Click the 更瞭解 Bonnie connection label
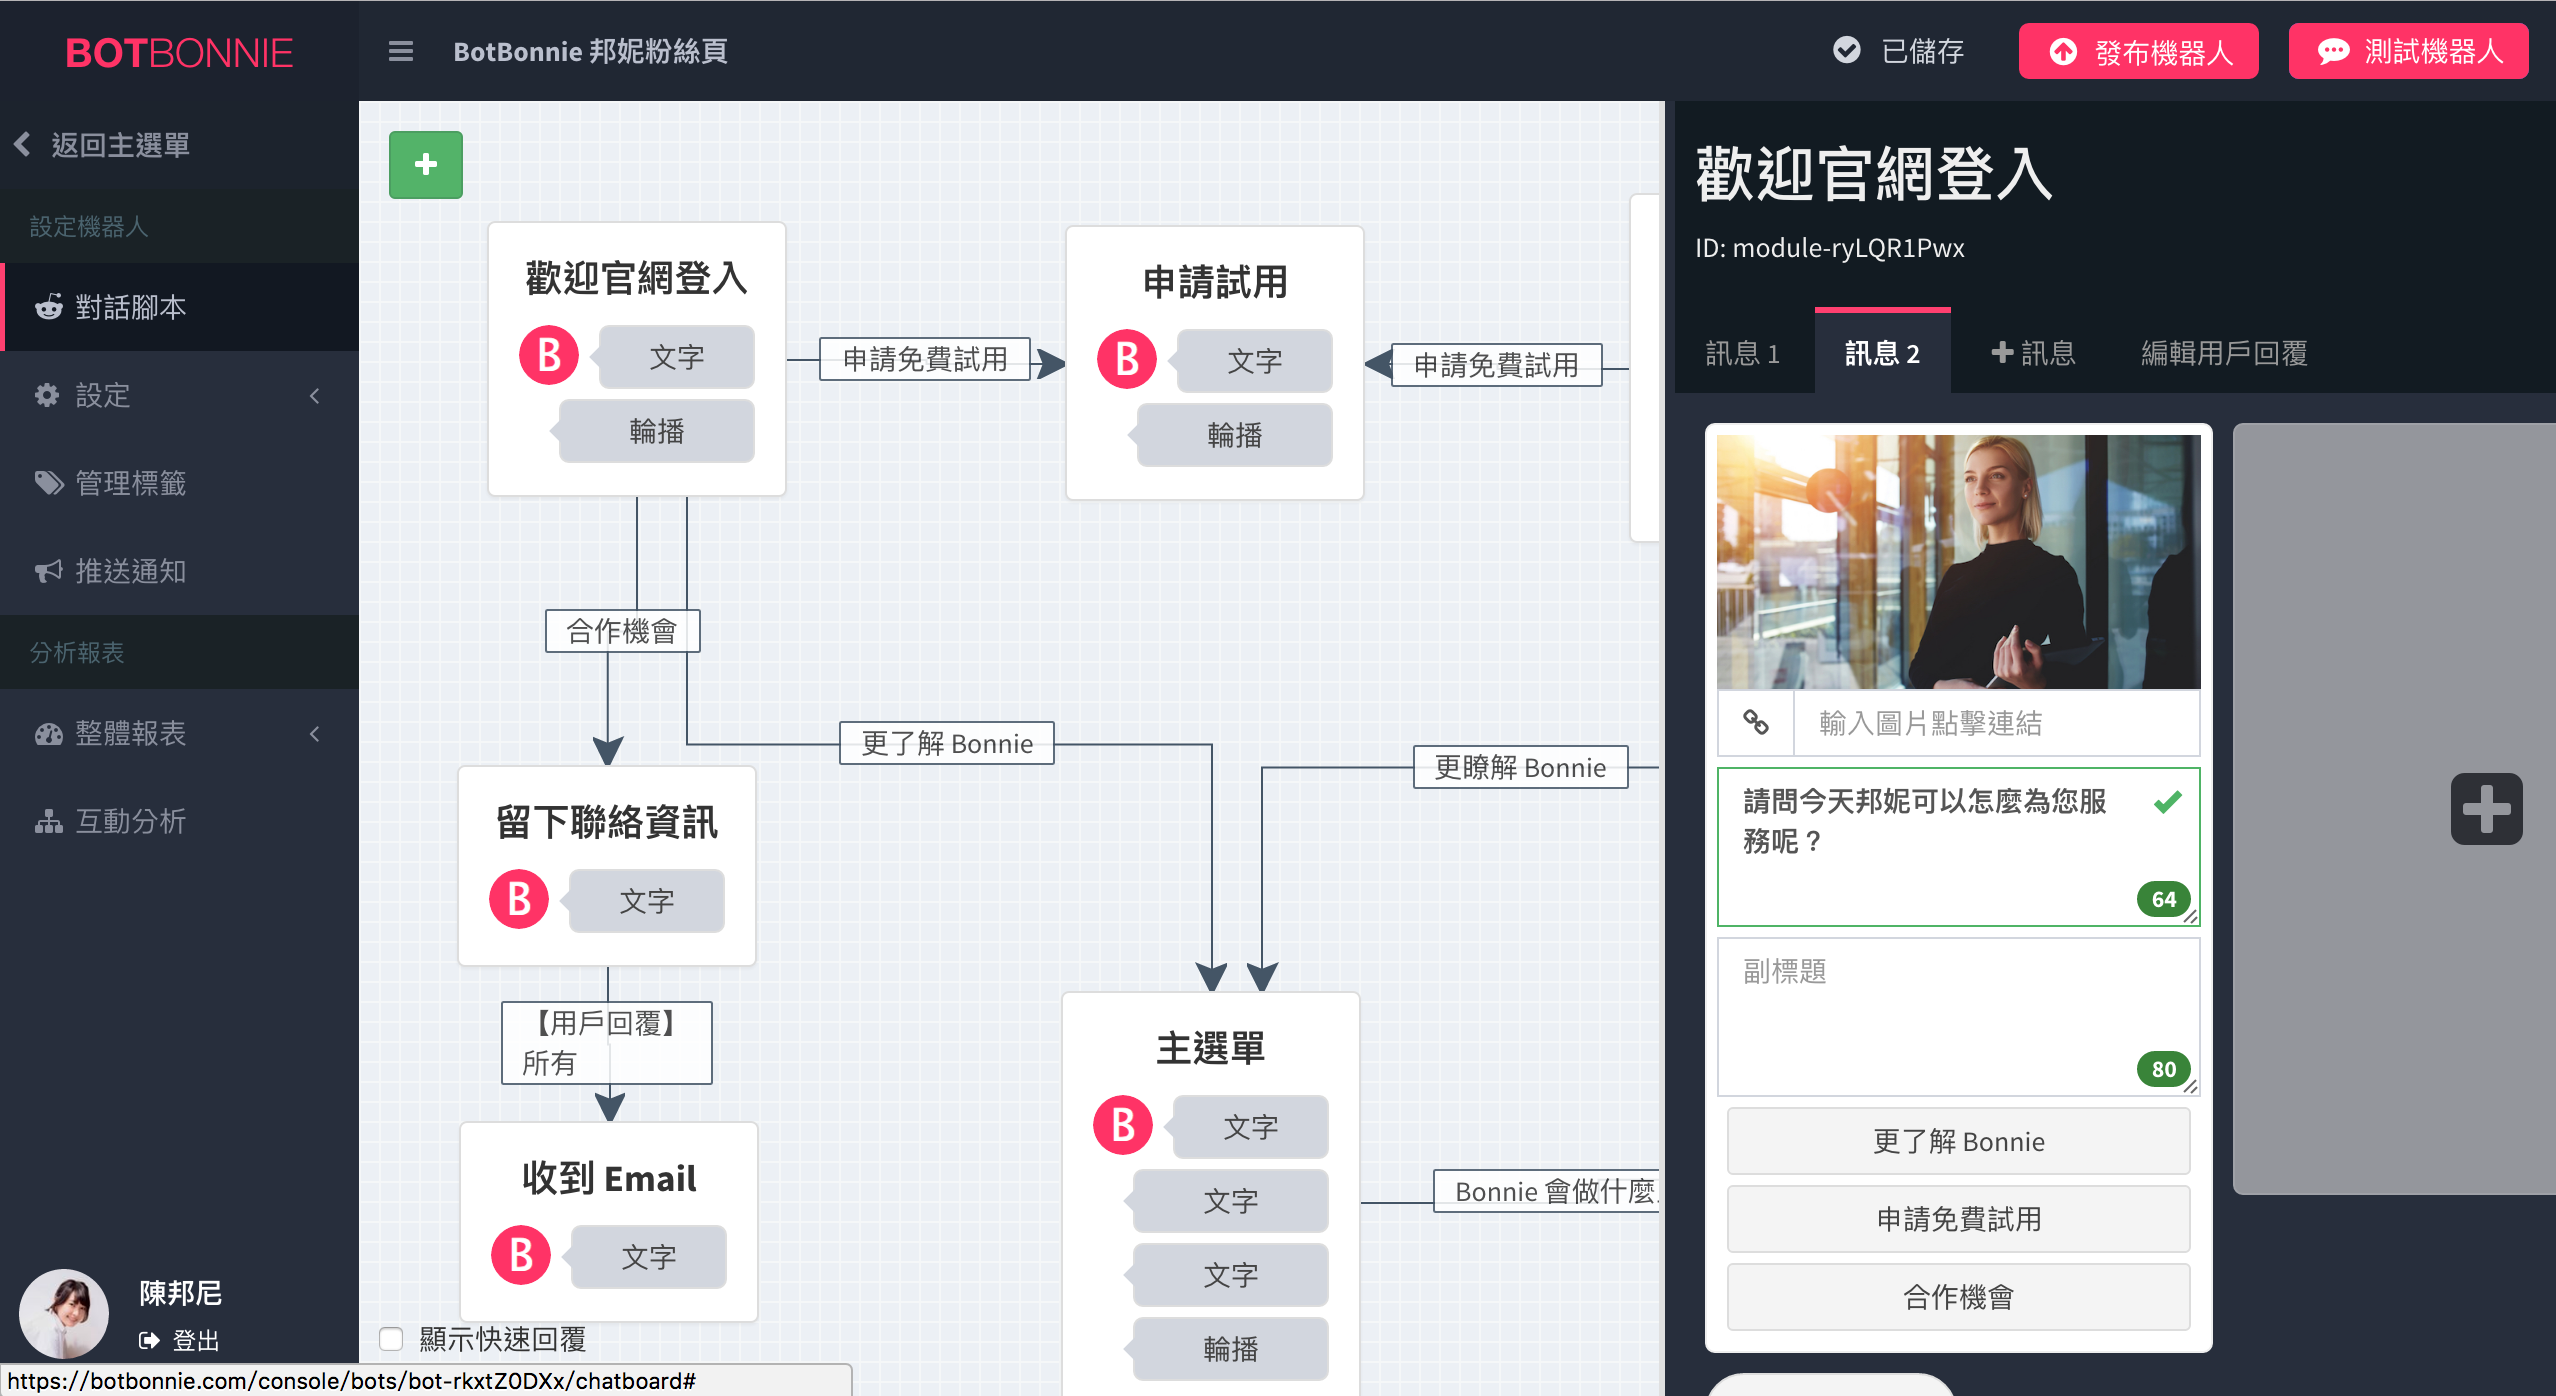The height and width of the screenshot is (1396, 2556). 1520,767
